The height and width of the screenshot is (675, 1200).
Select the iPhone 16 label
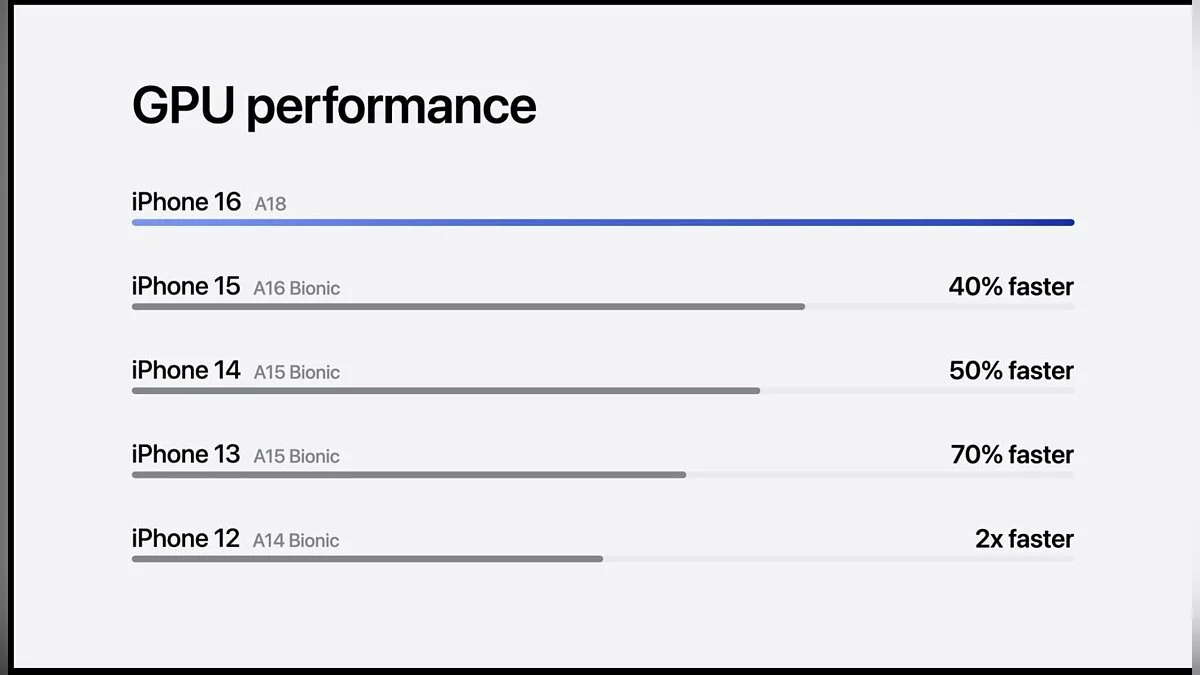tap(186, 202)
